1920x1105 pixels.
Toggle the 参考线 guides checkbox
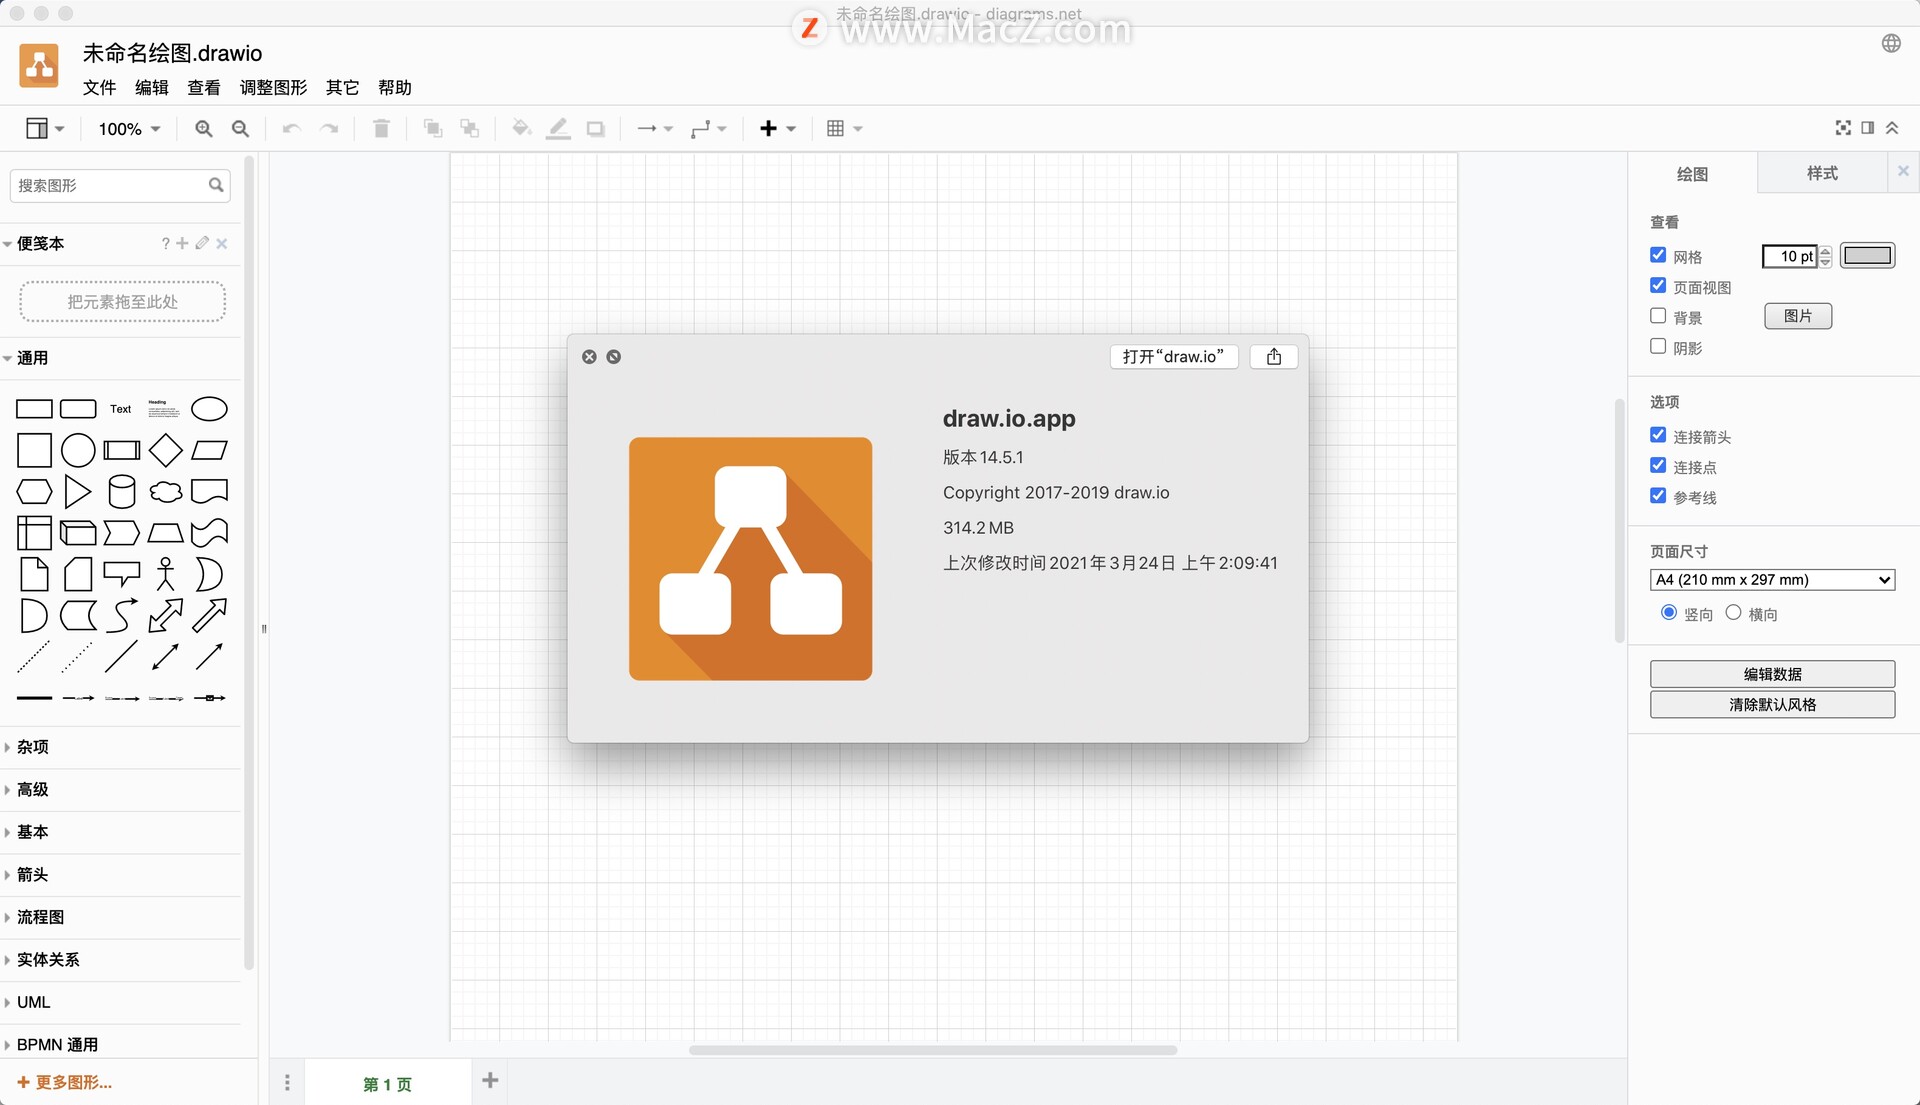point(1658,496)
